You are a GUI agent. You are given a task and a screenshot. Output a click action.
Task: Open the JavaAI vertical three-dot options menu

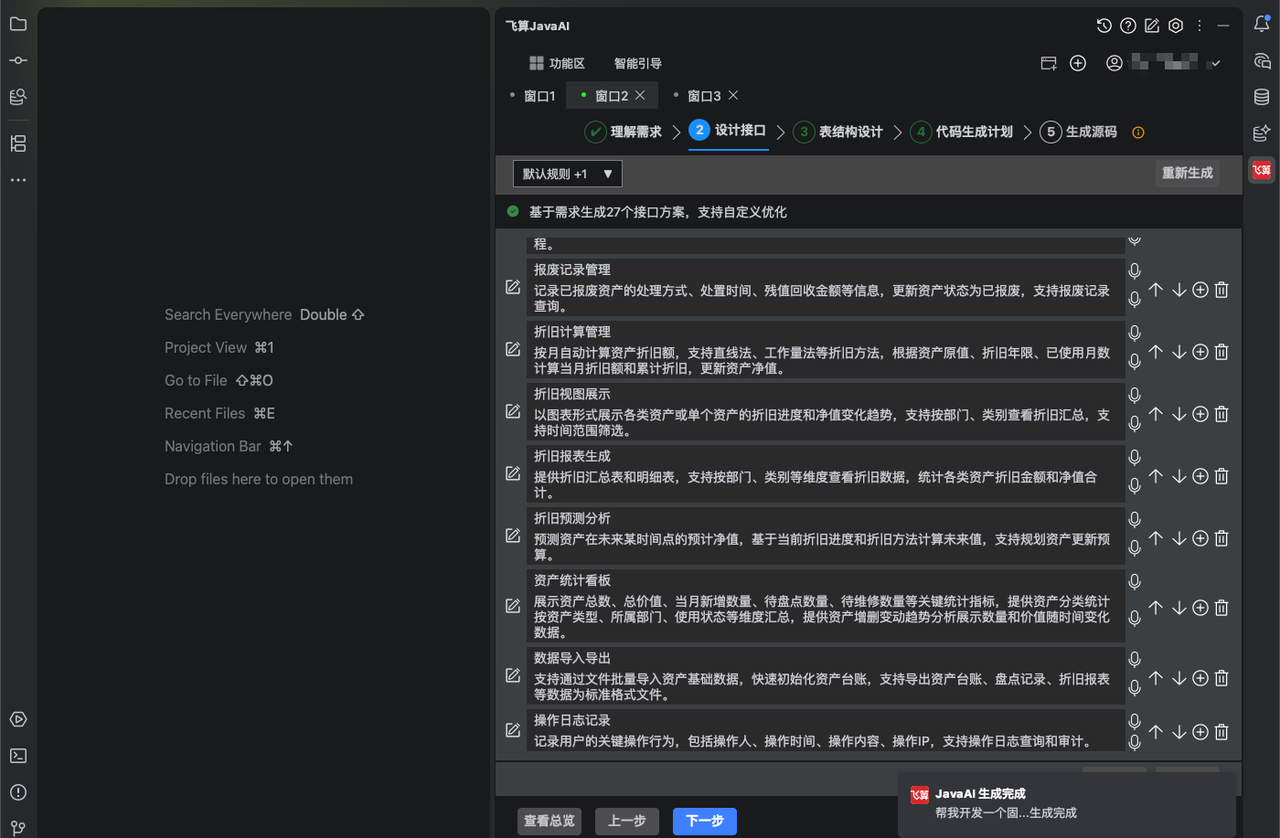coord(1199,26)
